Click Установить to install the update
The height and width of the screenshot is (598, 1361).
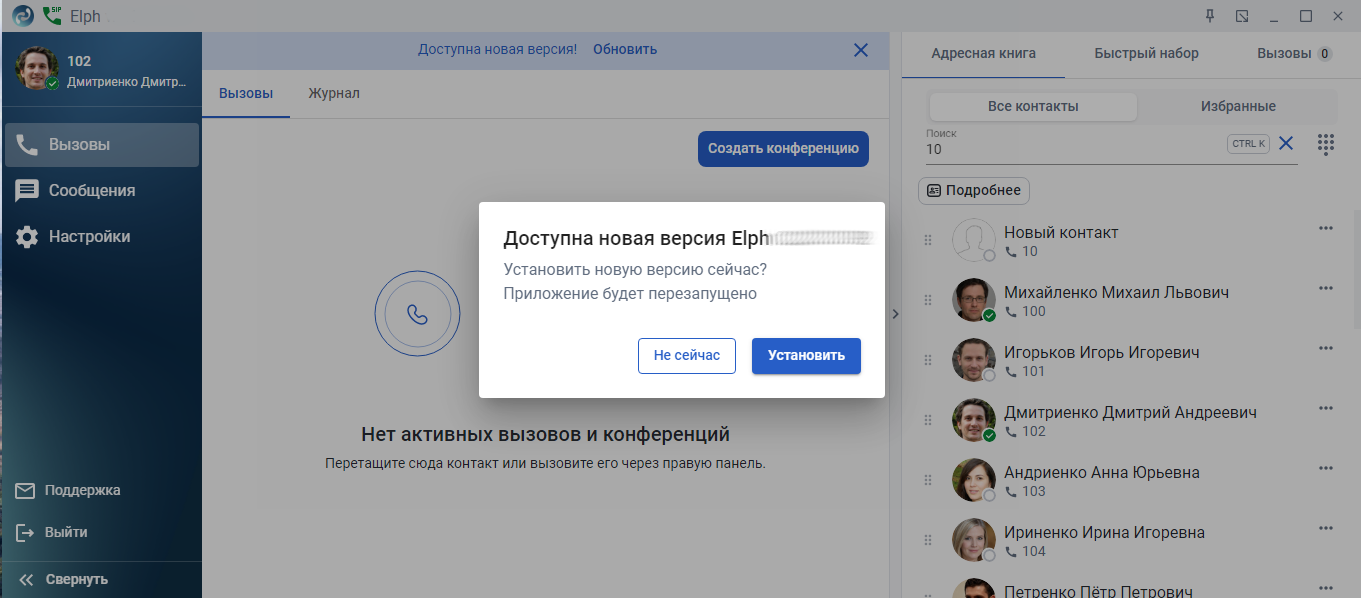coord(806,356)
